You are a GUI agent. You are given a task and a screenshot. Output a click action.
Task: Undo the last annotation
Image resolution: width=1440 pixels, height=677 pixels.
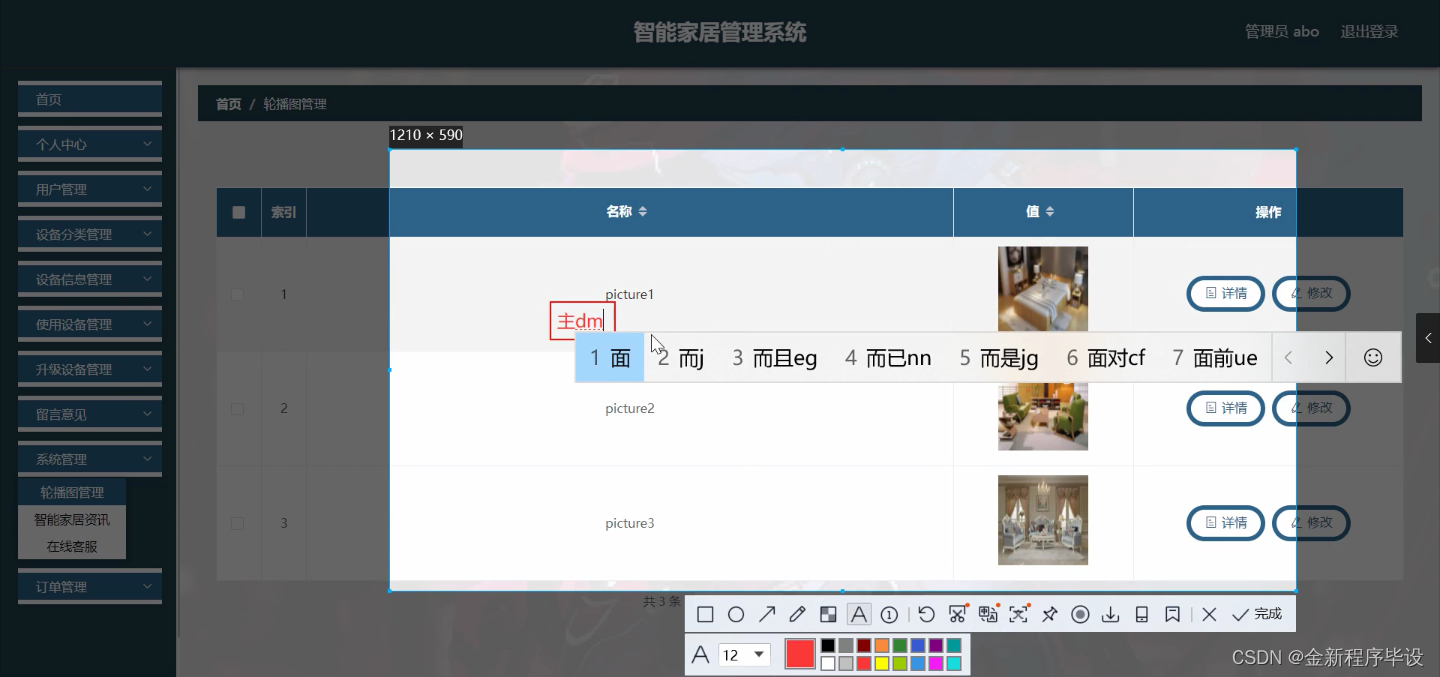(925, 614)
